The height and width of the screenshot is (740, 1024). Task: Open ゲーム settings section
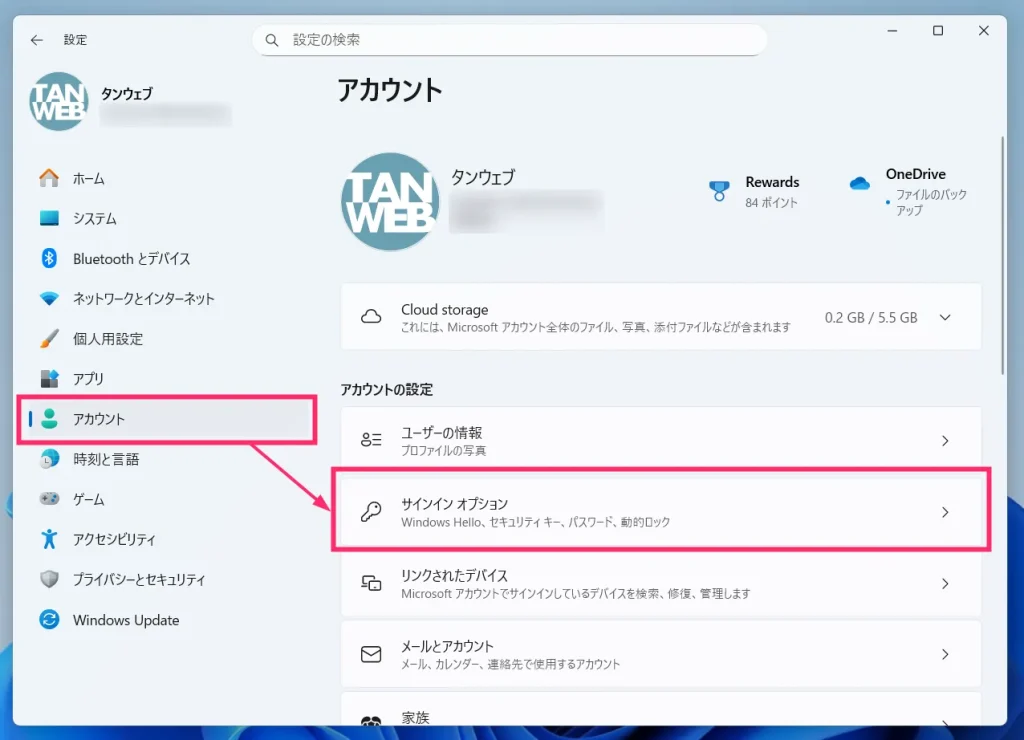[168, 499]
